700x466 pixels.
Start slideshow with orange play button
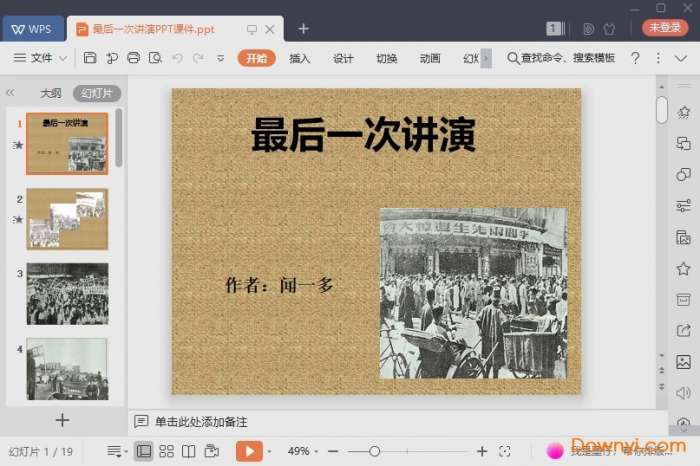pyautogui.click(x=248, y=451)
